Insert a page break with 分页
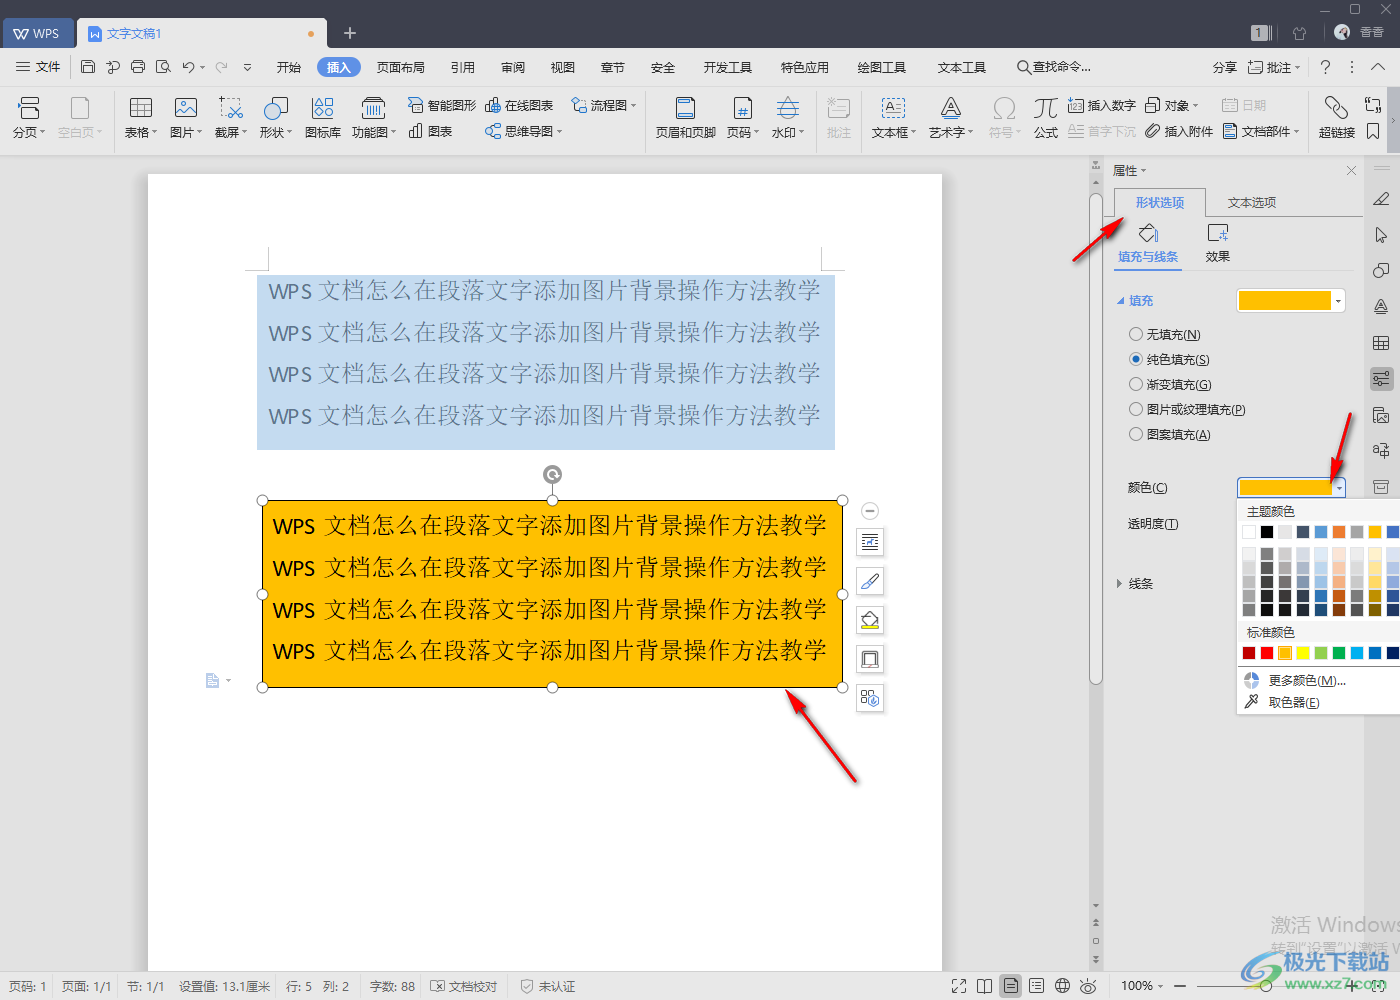This screenshot has height=1000, width=1400. (x=28, y=117)
